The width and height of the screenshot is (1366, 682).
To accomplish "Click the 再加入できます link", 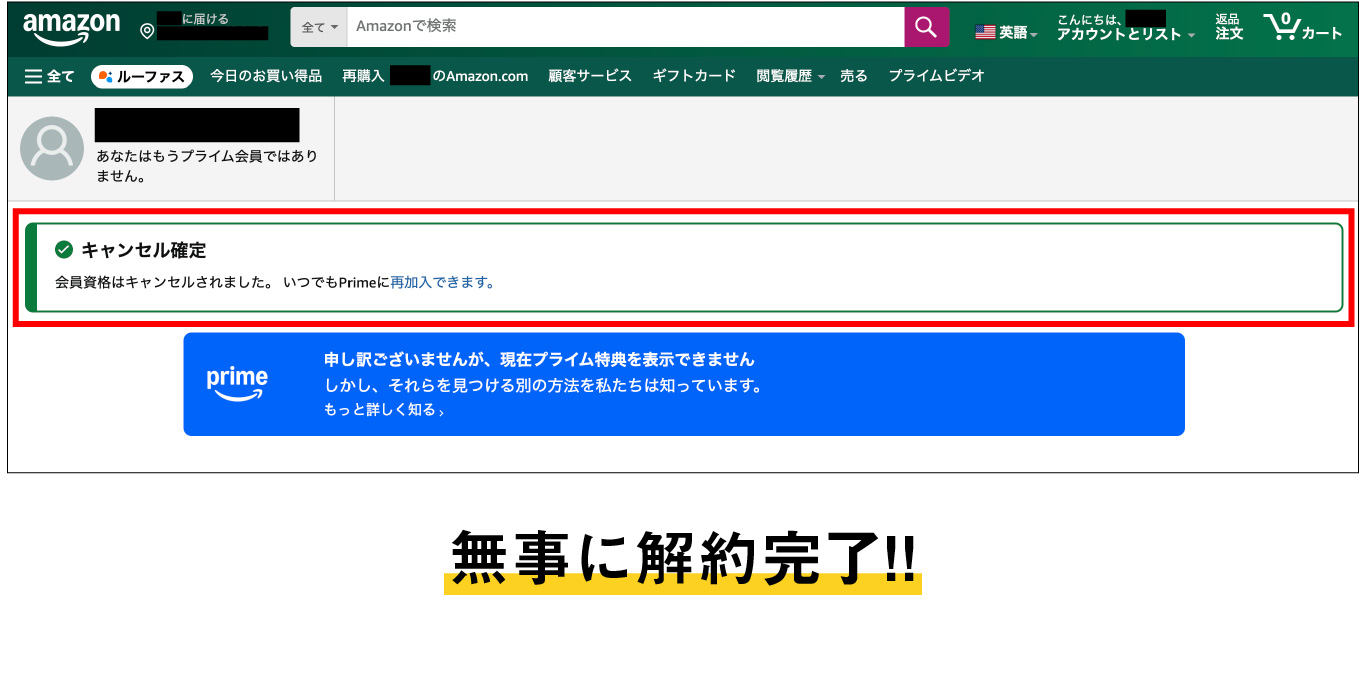I will pos(442,282).
